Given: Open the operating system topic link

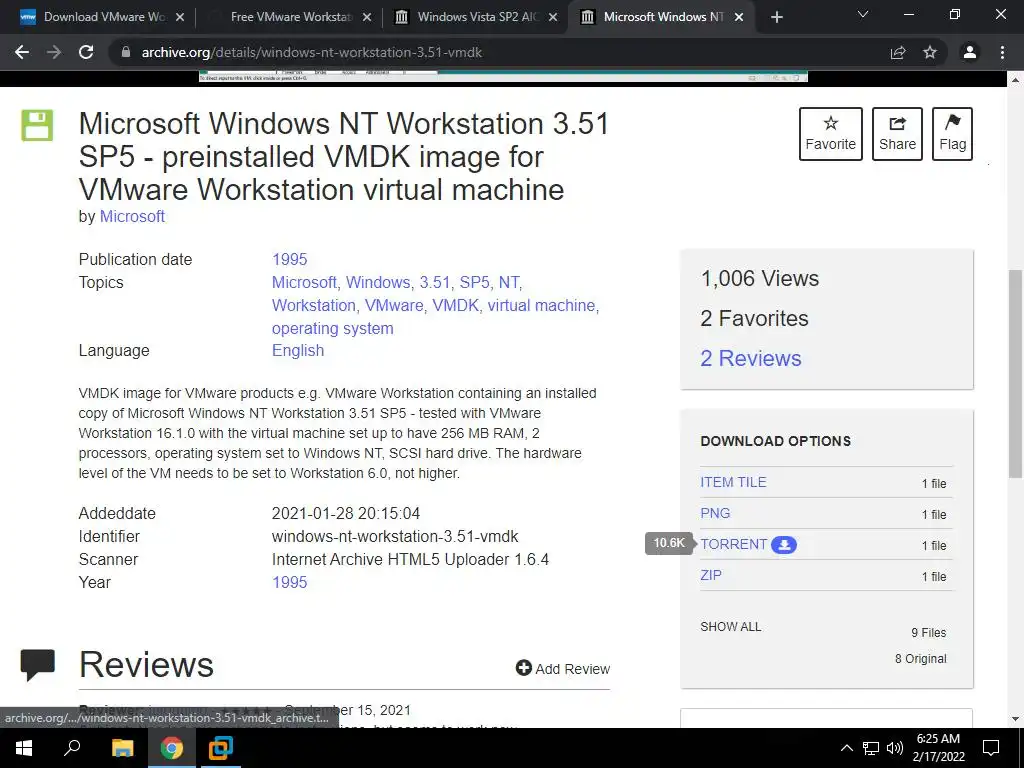Looking at the screenshot, I should point(332,328).
